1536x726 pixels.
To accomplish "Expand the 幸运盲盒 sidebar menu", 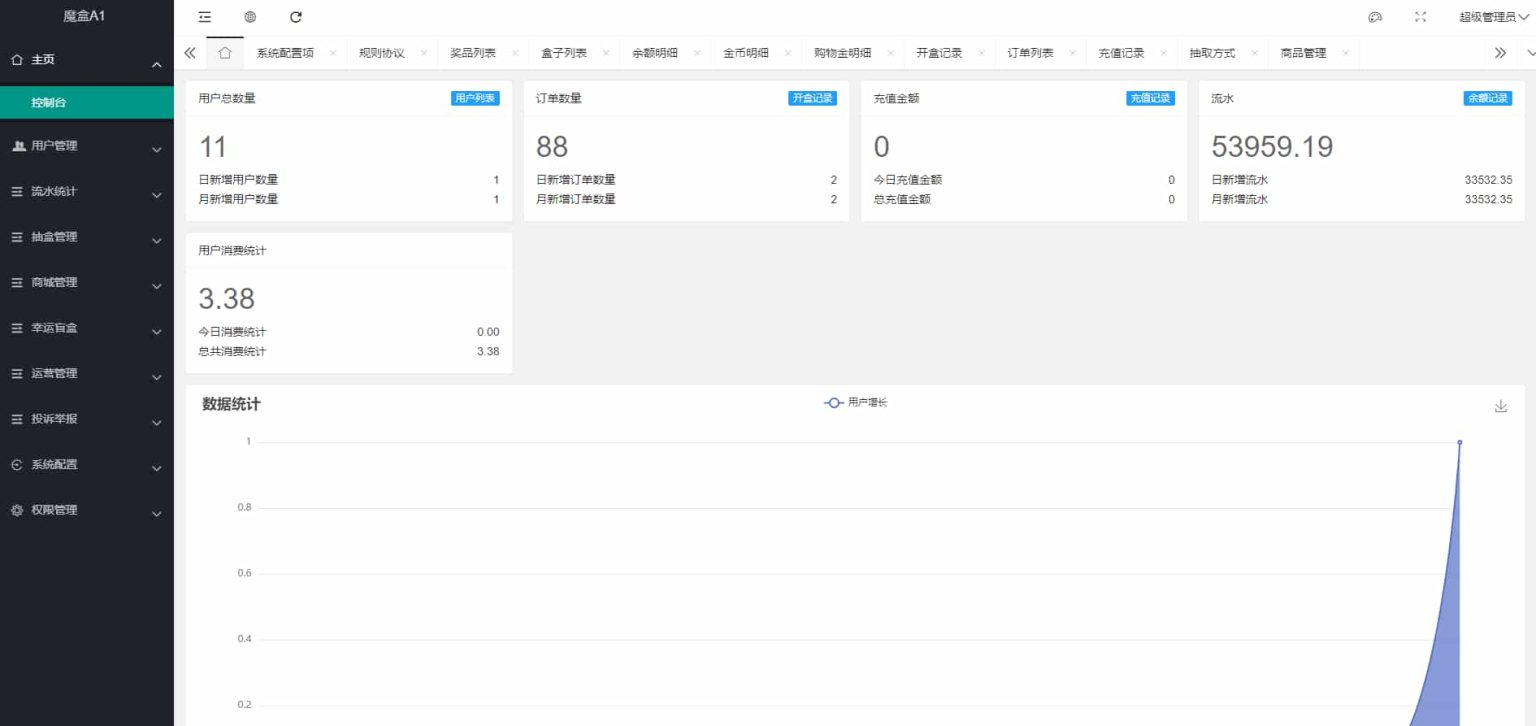I will (86, 328).
